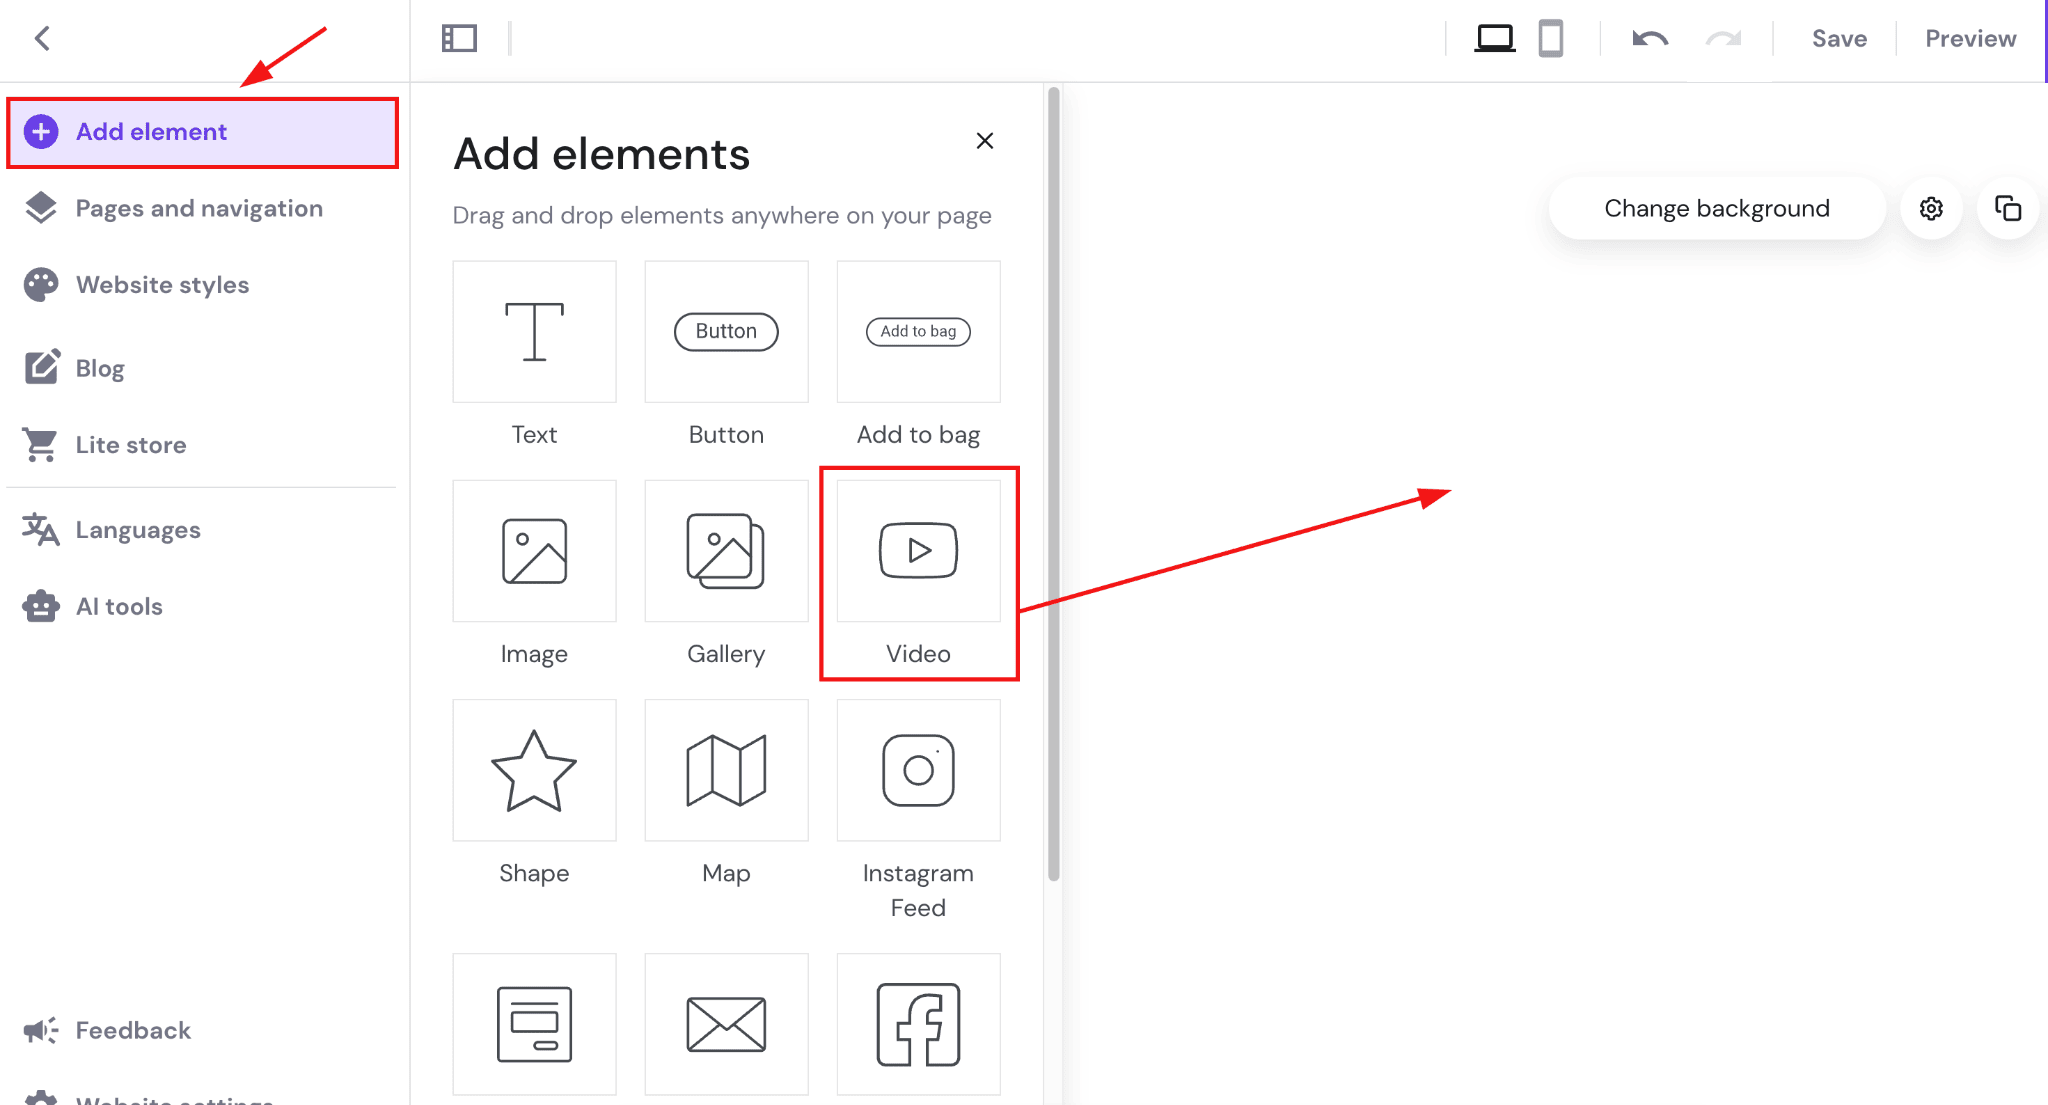Click Change background button
2048x1105 pixels.
tap(1717, 208)
